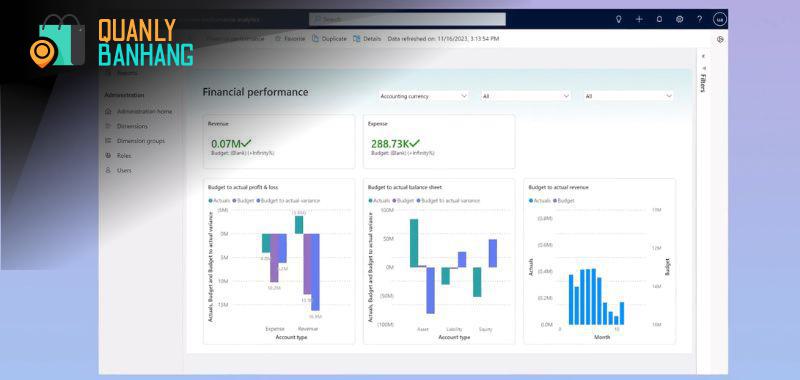Screen dimensions: 800x380
Task: Click the Budget legend swatch in revenue chart
Action: click(x=556, y=201)
